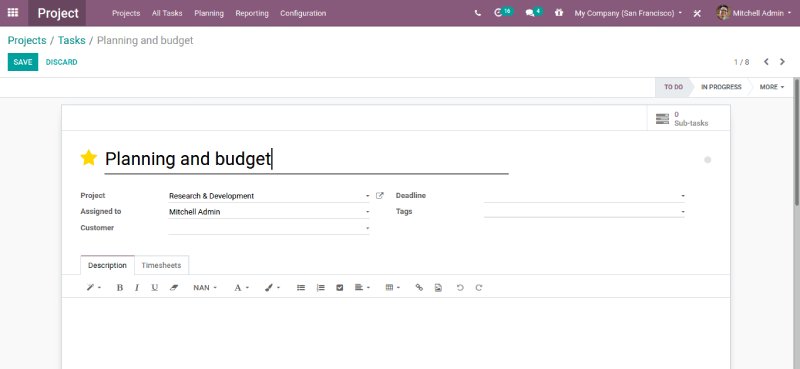Screen dimensions: 800x369
Task: Open Reporting menu
Action: [x=252, y=13]
